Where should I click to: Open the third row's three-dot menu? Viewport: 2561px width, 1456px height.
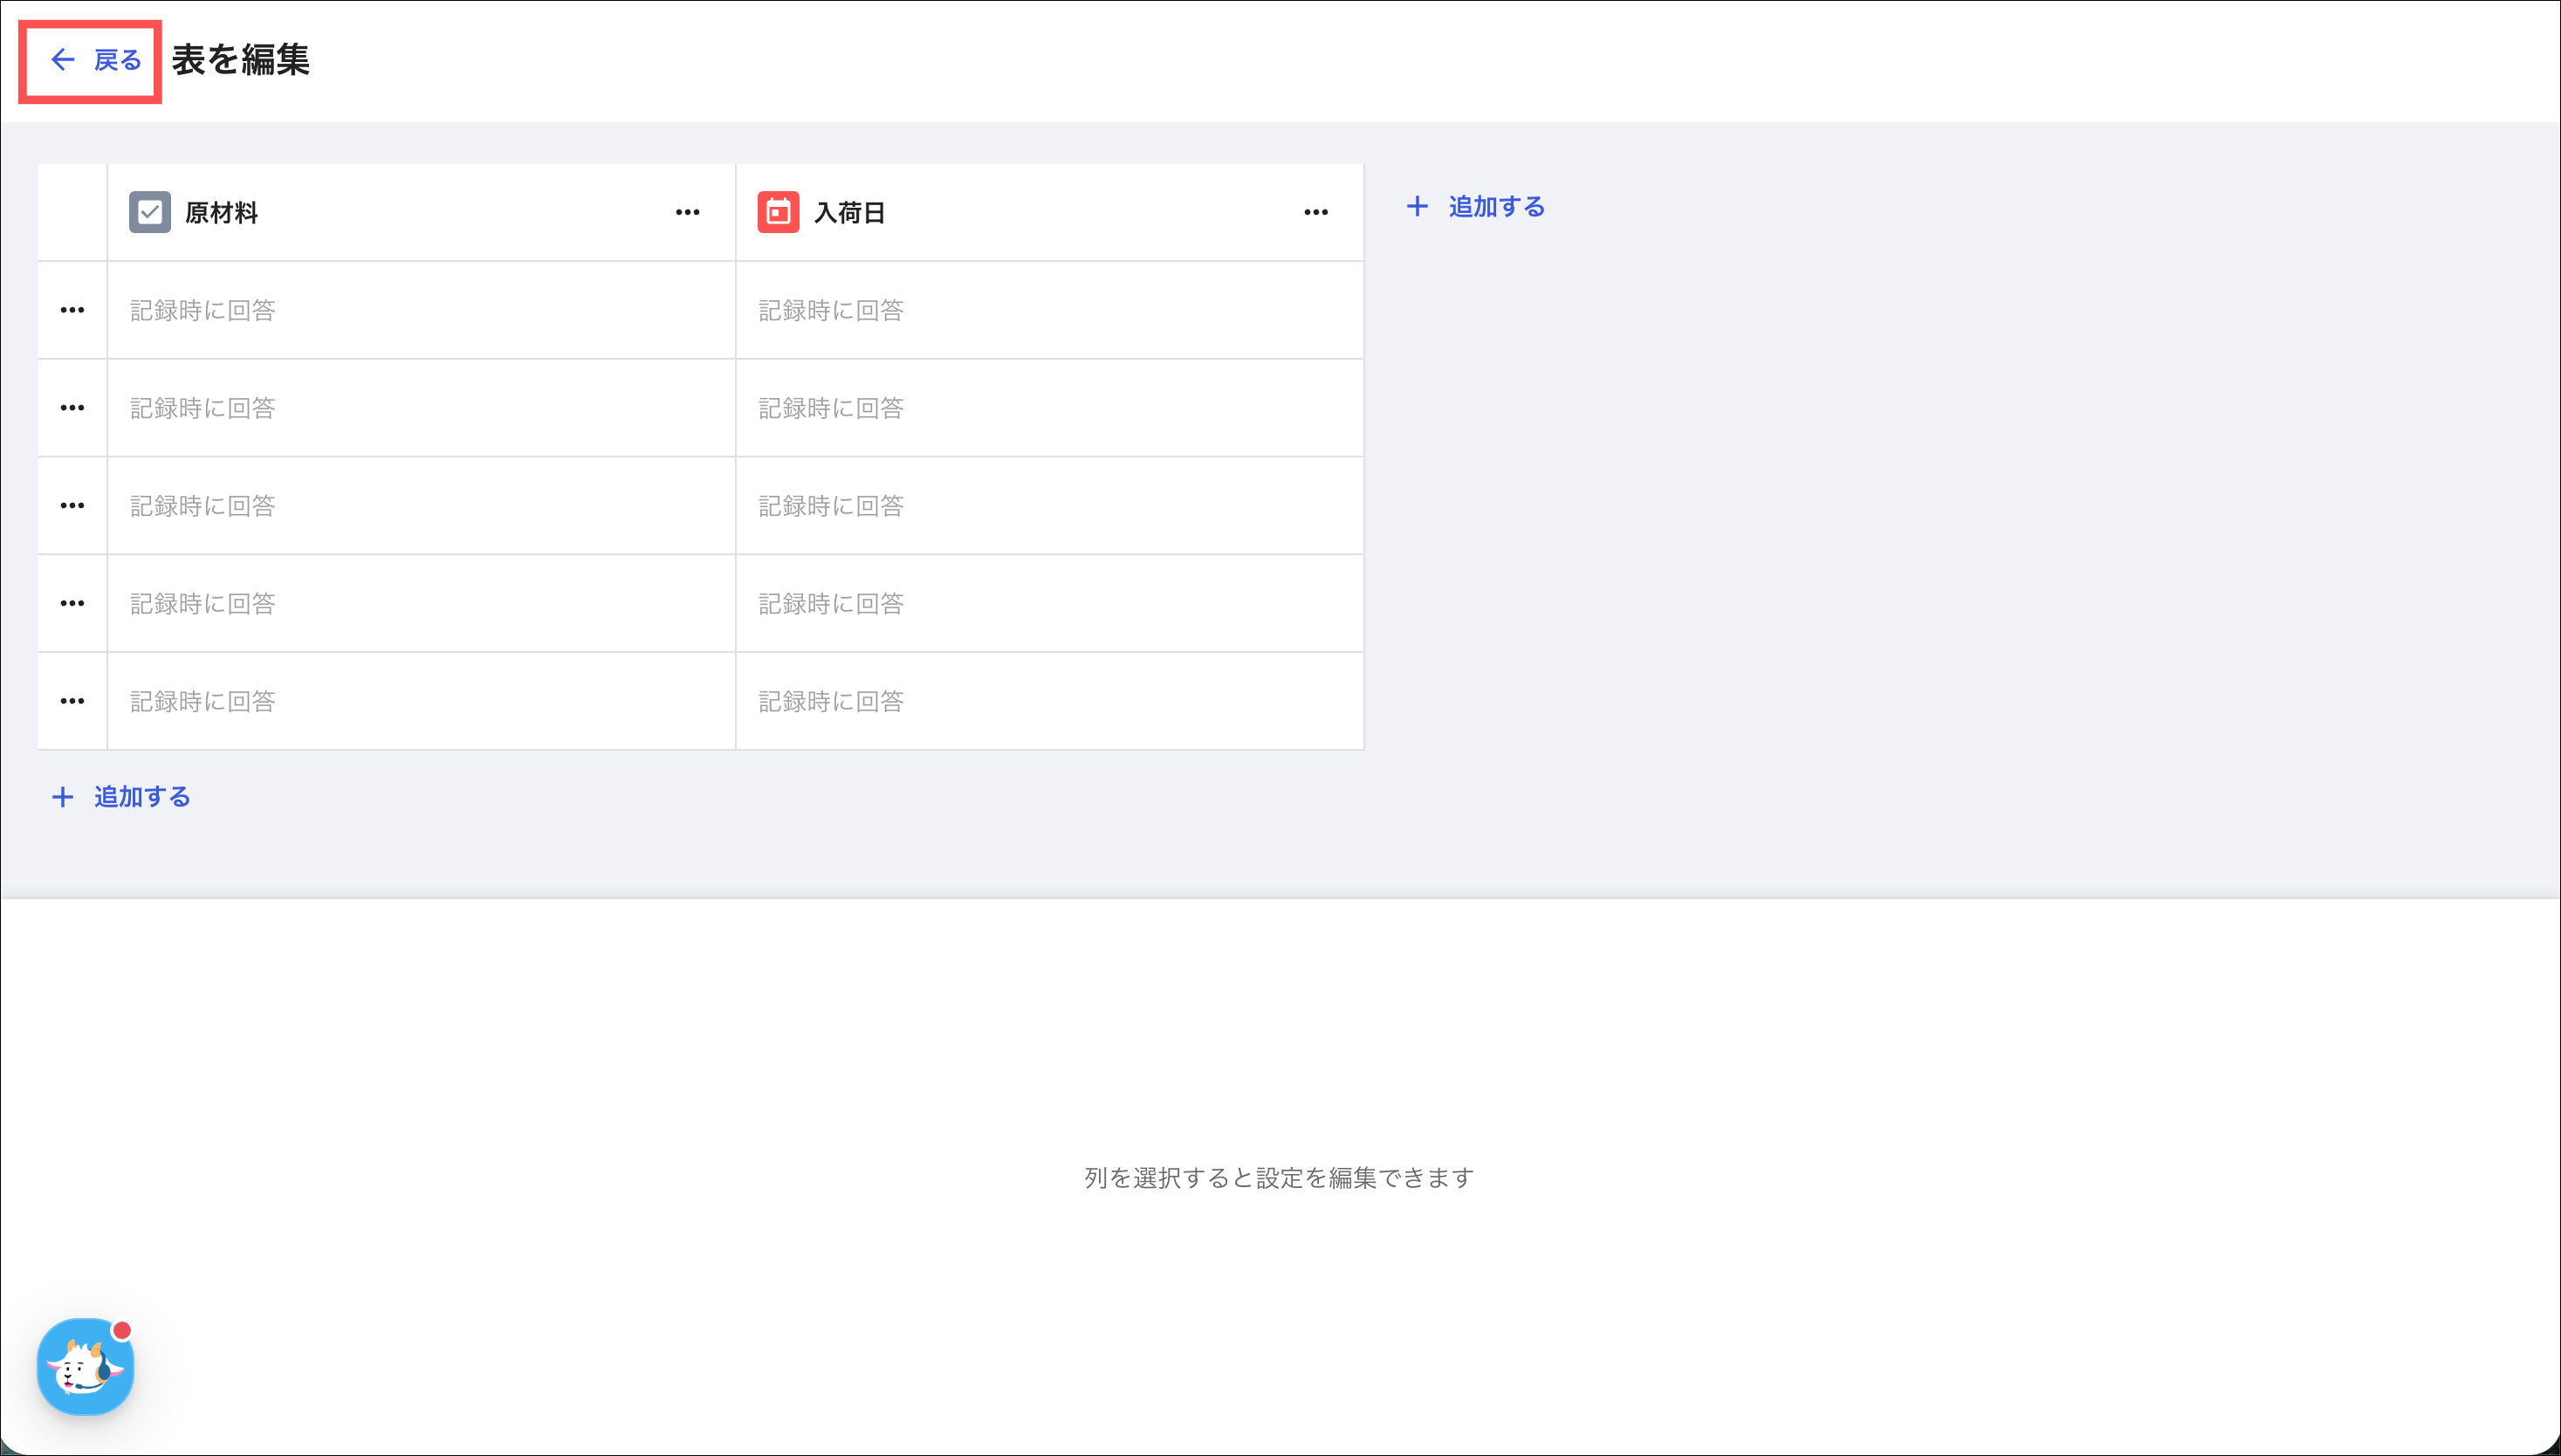point(72,506)
